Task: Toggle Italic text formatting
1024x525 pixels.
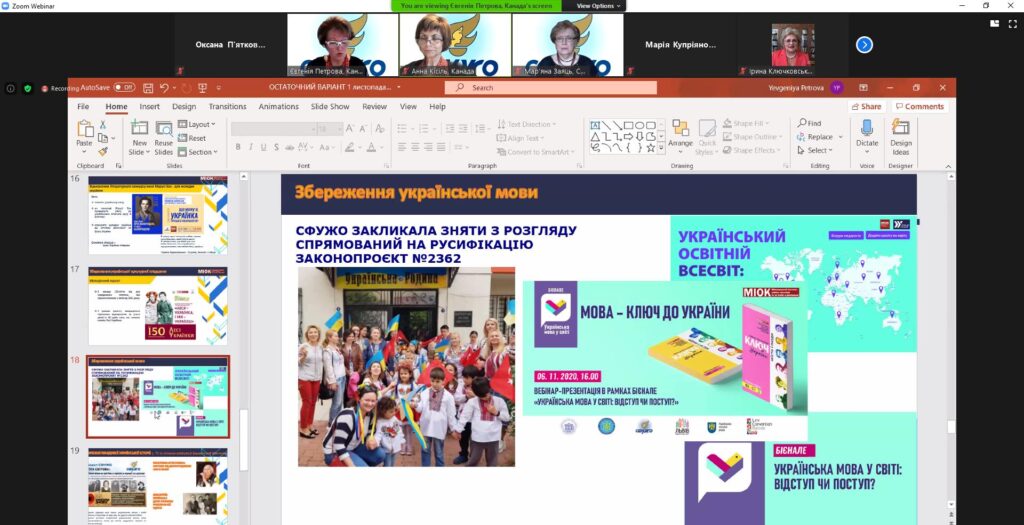Action: (251, 147)
